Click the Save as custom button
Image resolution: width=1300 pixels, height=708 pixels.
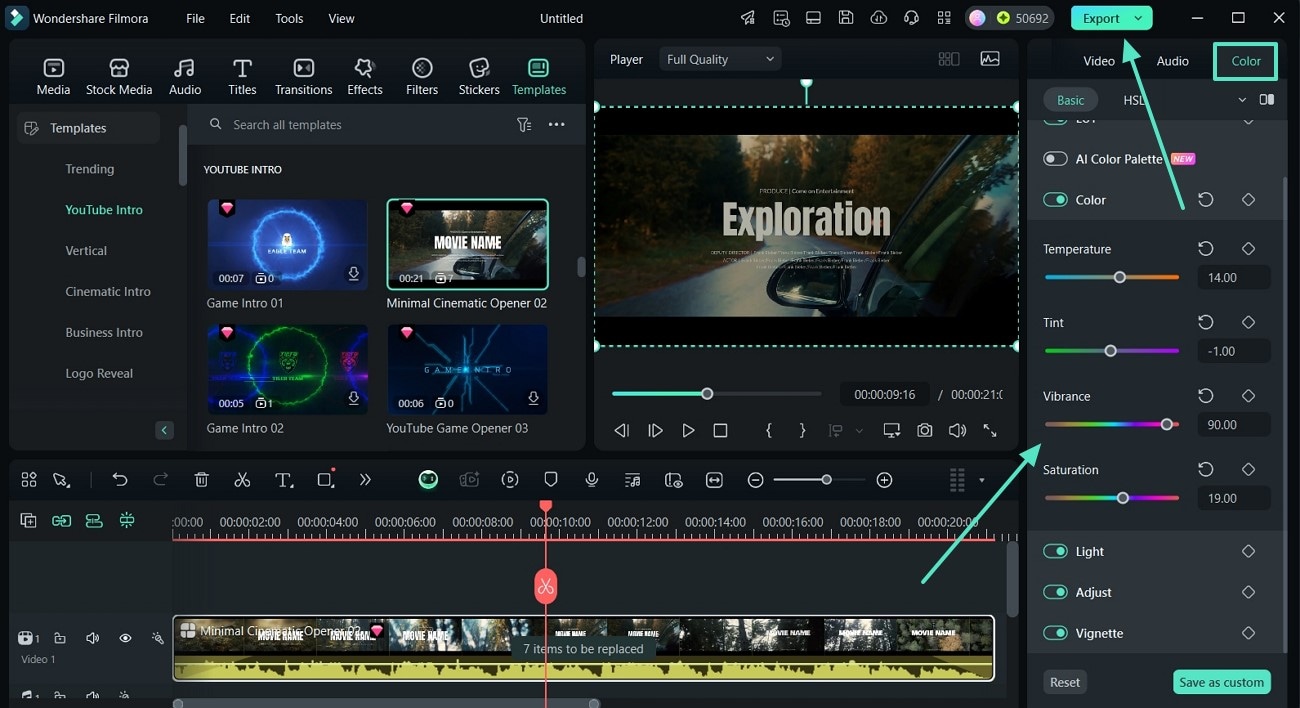[x=1221, y=682]
